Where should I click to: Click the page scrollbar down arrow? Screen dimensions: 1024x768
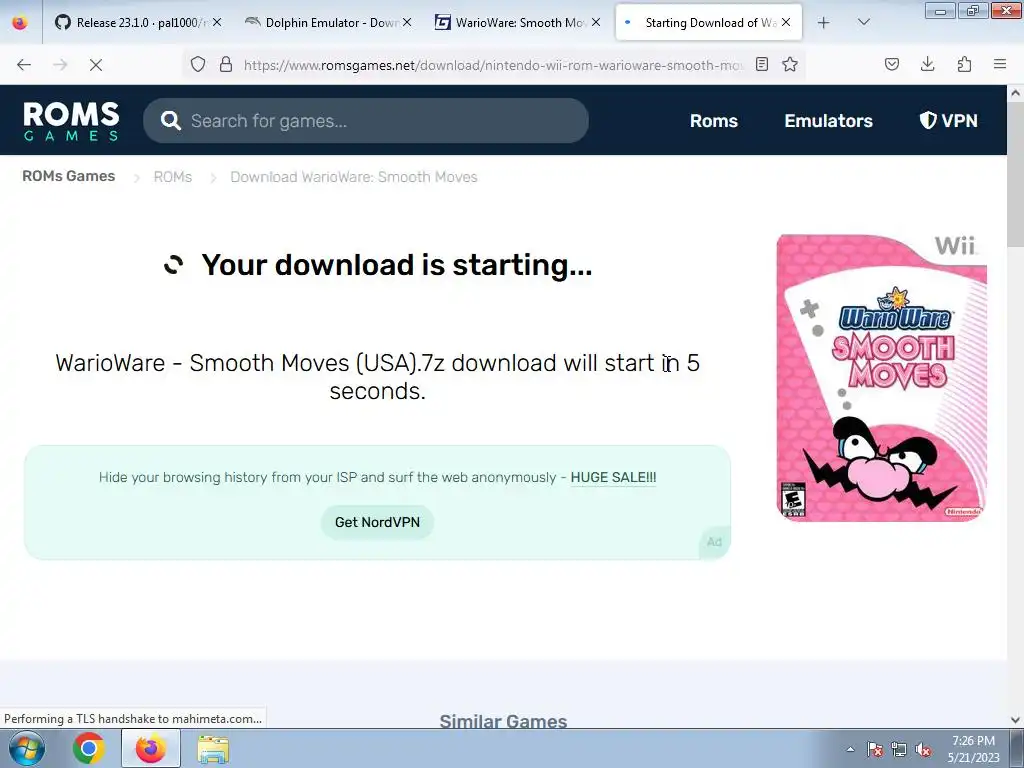point(1016,720)
